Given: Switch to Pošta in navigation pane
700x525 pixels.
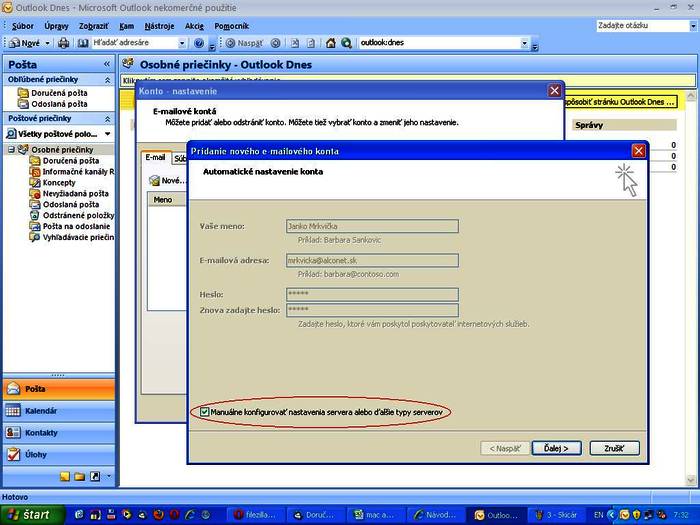Looking at the screenshot, I should coord(59,389).
